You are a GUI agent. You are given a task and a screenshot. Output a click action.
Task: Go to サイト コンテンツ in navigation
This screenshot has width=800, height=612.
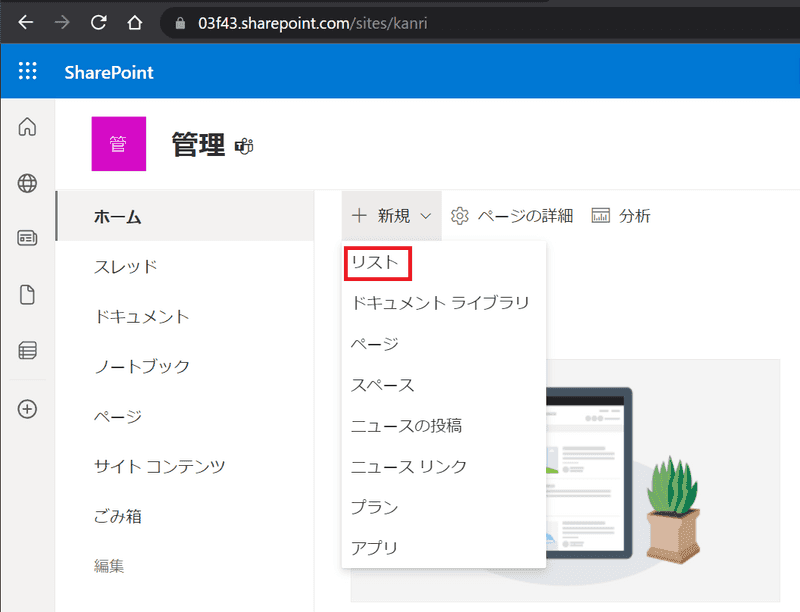pyautogui.click(x=159, y=466)
